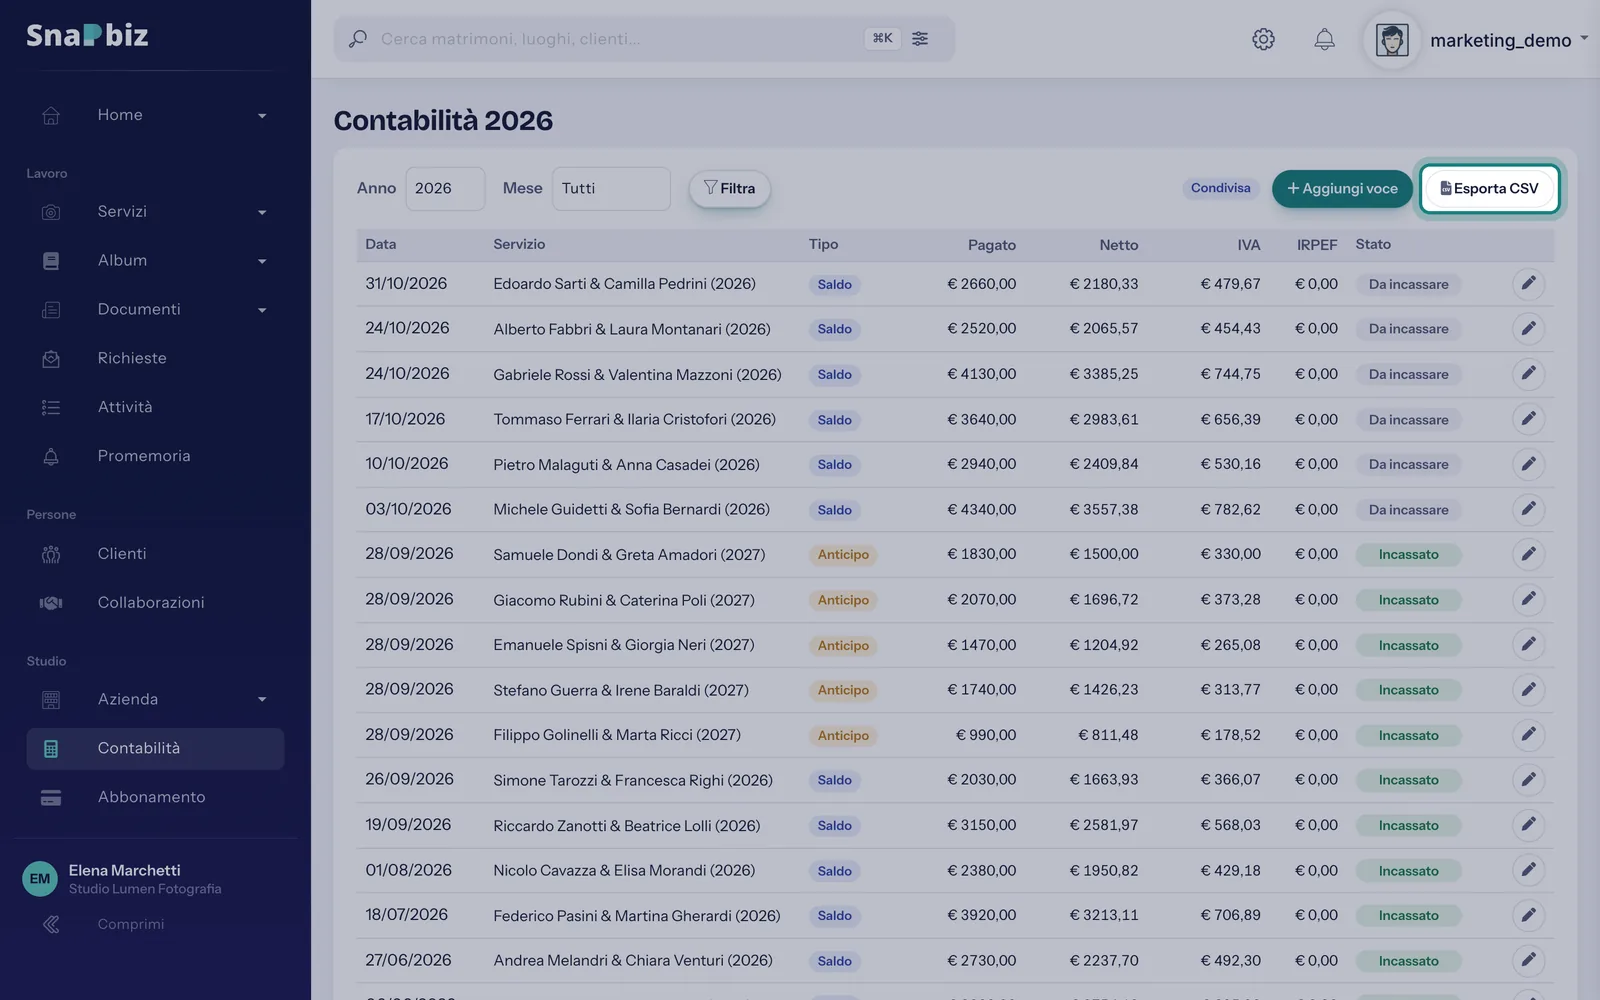Click the marketing_demo avatar thumbnail
Viewport: 1600px width, 1000px height.
click(x=1392, y=40)
